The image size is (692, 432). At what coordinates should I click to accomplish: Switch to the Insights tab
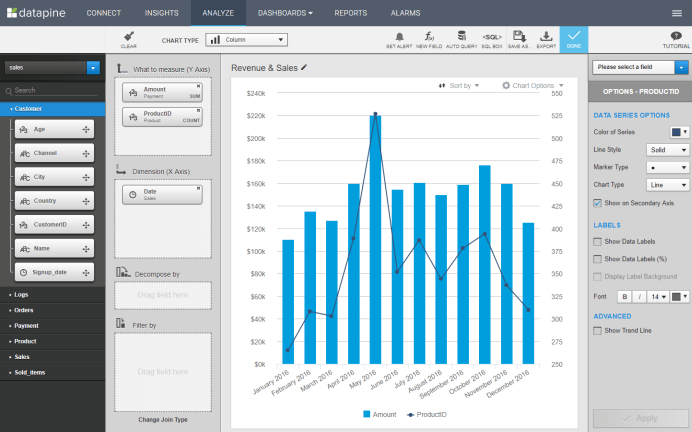tap(161, 13)
